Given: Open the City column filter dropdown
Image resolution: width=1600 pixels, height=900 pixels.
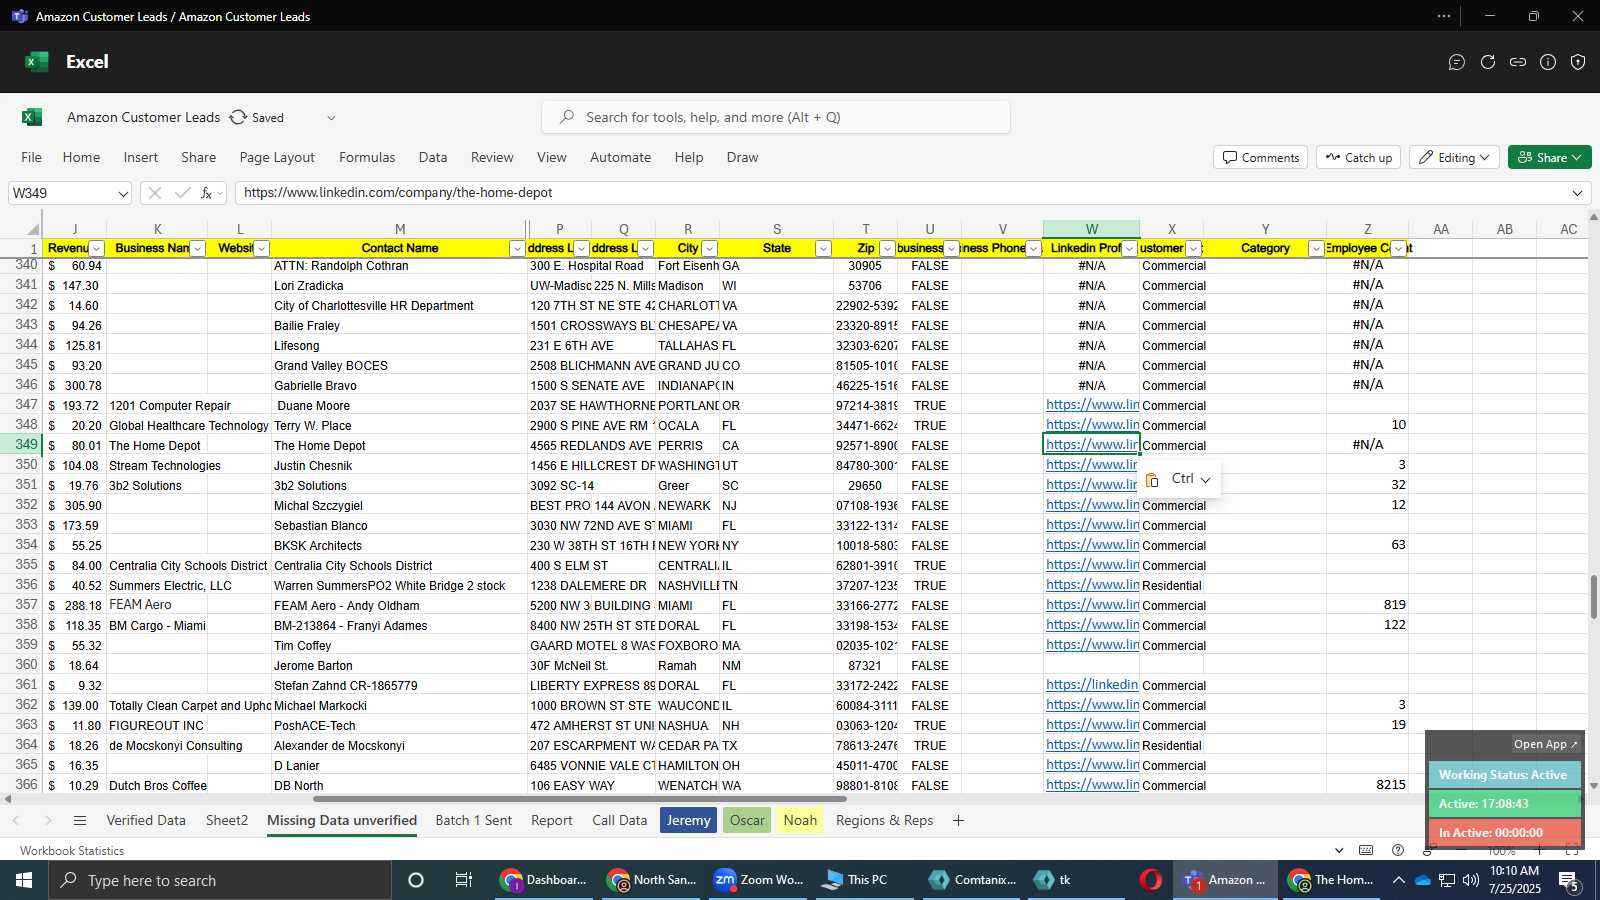Looking at the screenshot, I should tap(709, 249).
